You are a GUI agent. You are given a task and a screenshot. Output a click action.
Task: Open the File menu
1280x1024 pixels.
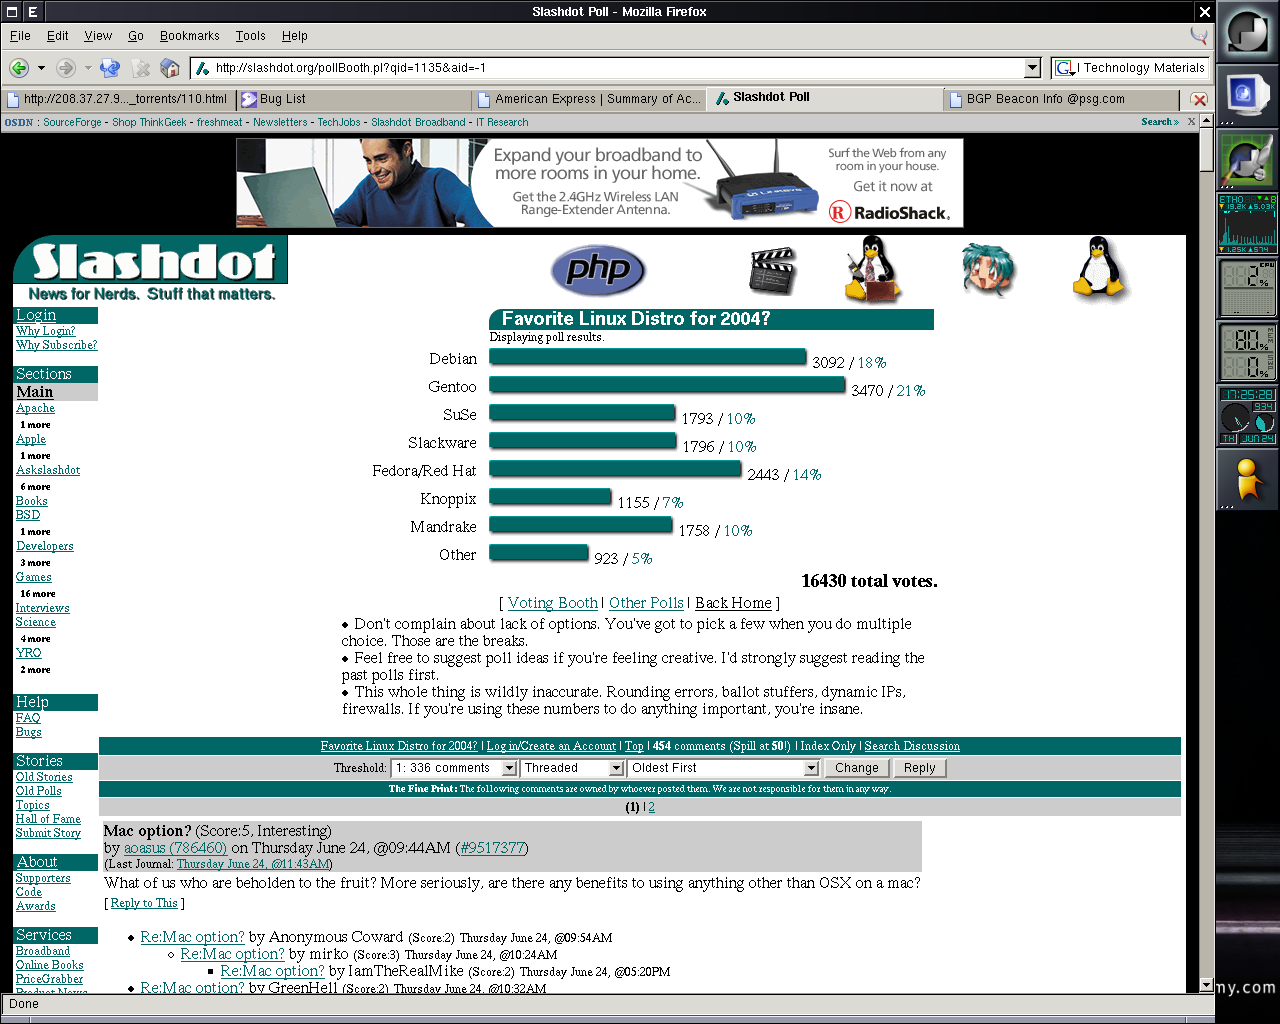tap(20, 36)
